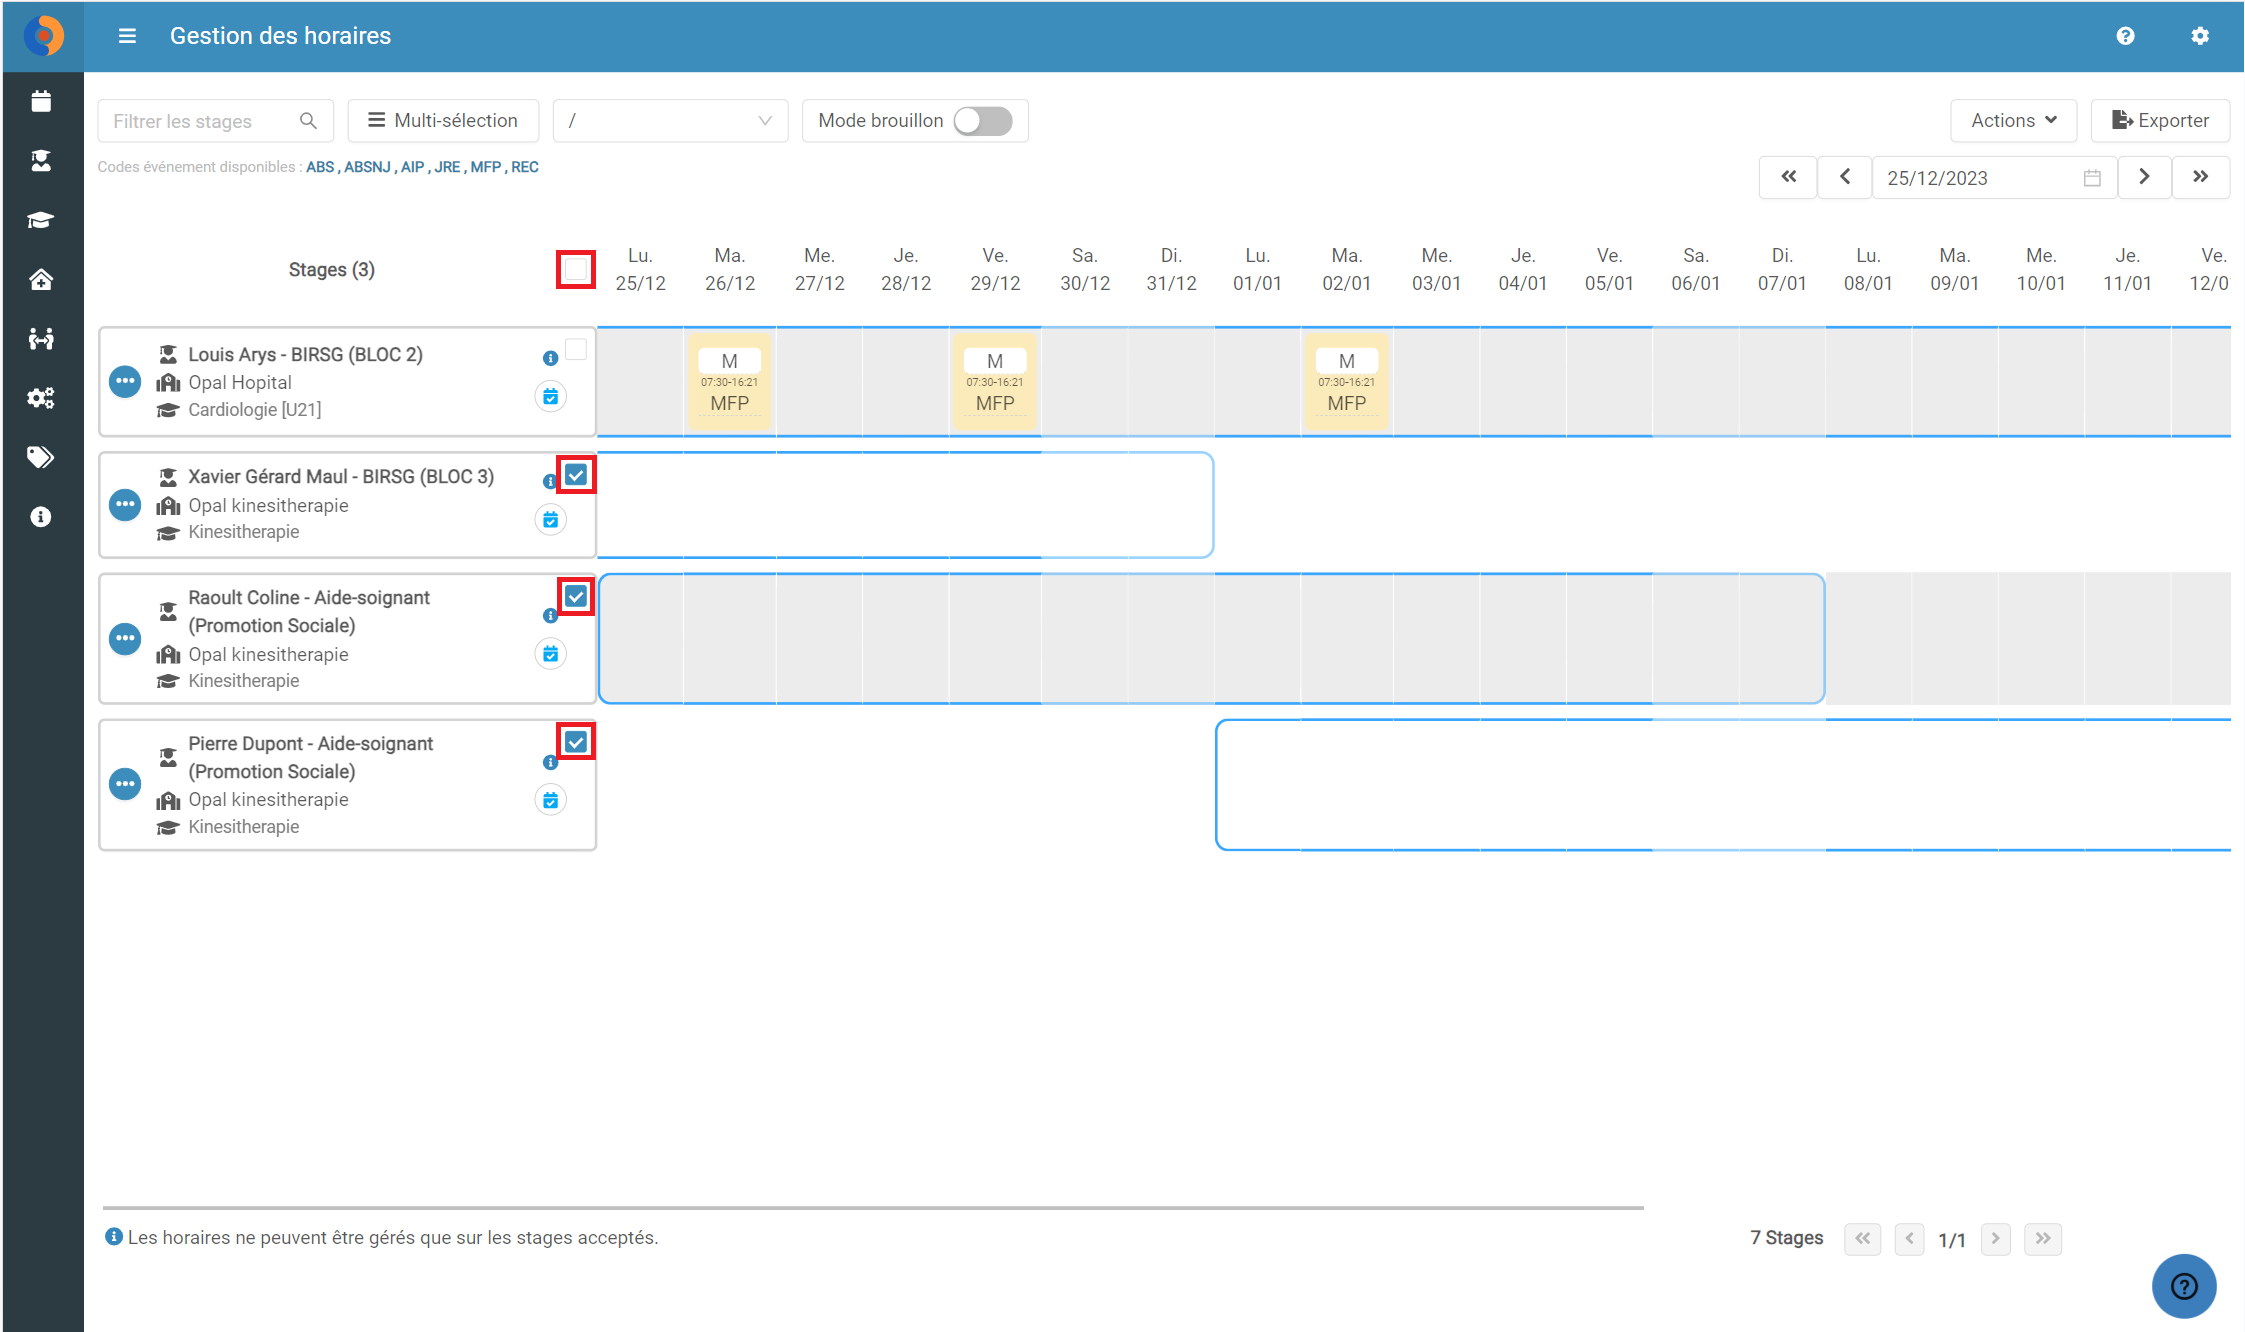This screenshot has height=1332, width=2245.
Task: Jump forward with double right arrow
Action: [2201, 177]
